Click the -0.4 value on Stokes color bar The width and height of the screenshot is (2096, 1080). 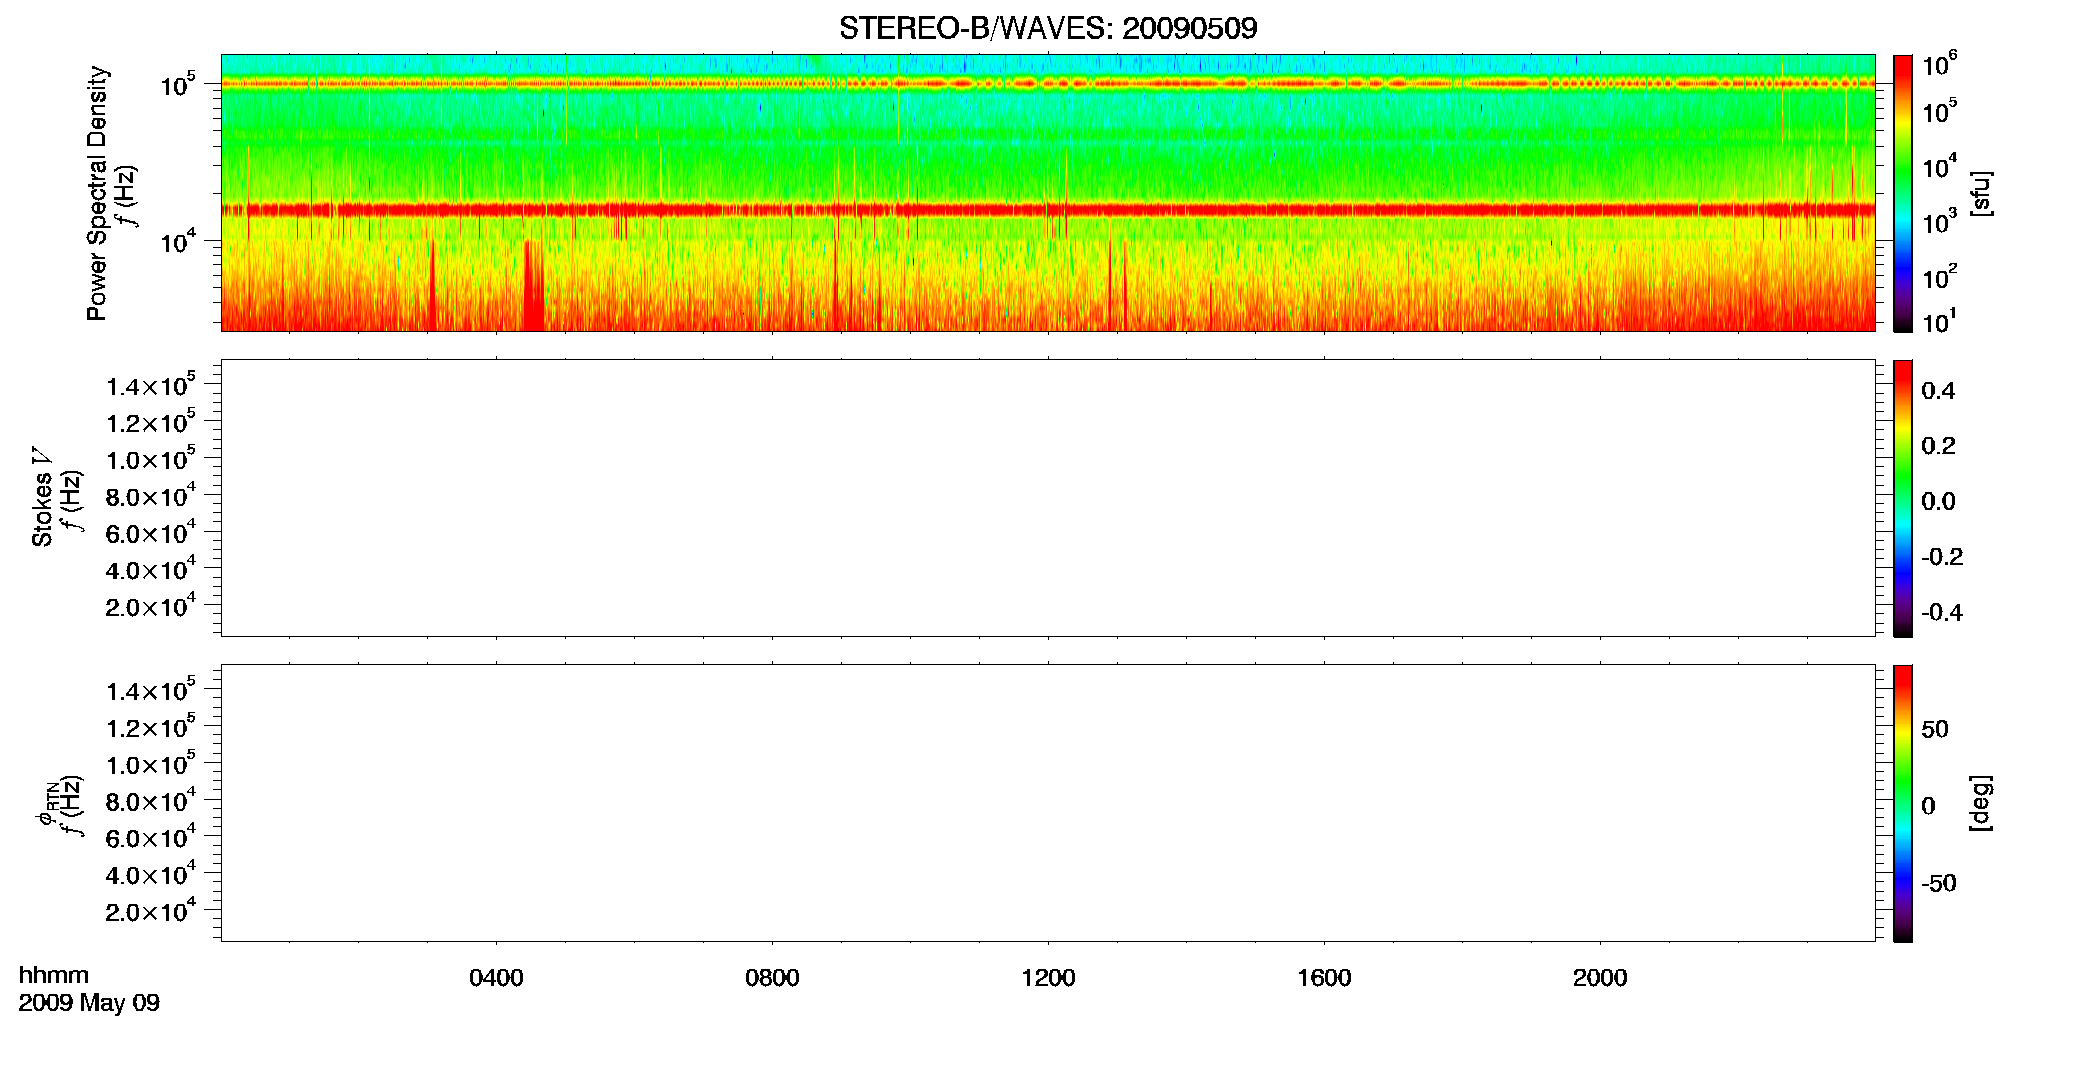pyautogui.click(x=1942, y=613)
